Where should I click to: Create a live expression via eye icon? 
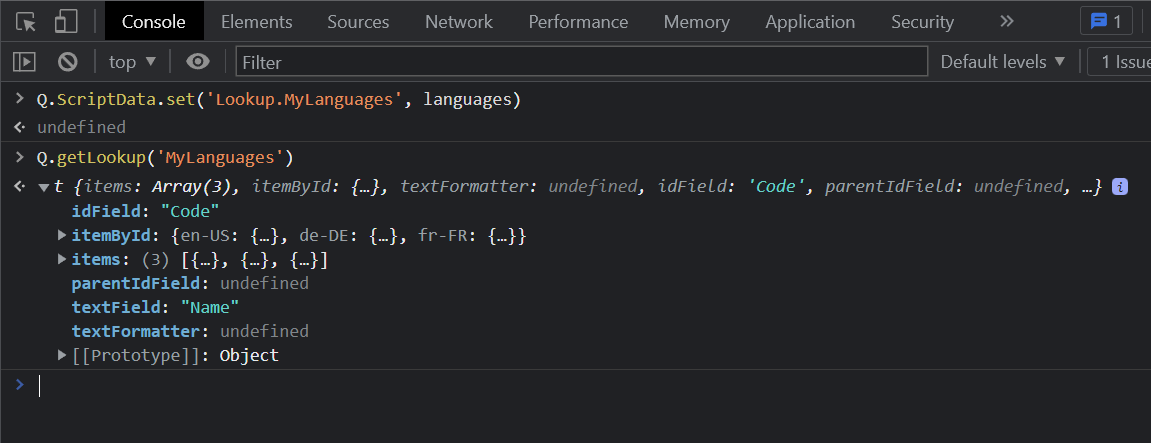pos(198,62)
